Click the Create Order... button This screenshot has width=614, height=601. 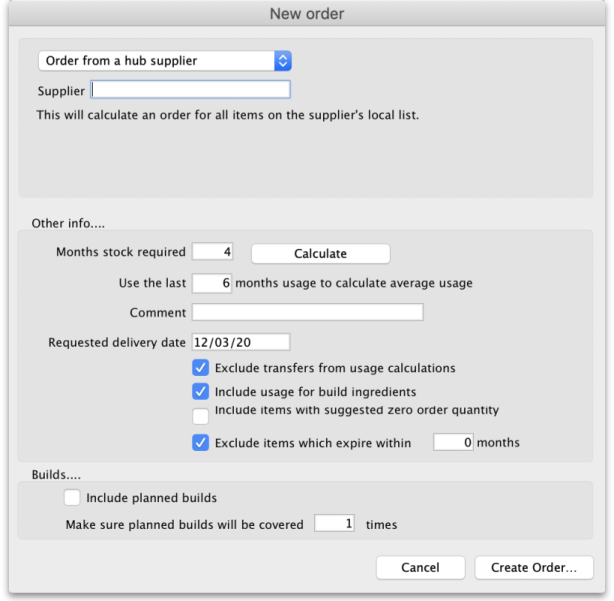tap(534, 567)
